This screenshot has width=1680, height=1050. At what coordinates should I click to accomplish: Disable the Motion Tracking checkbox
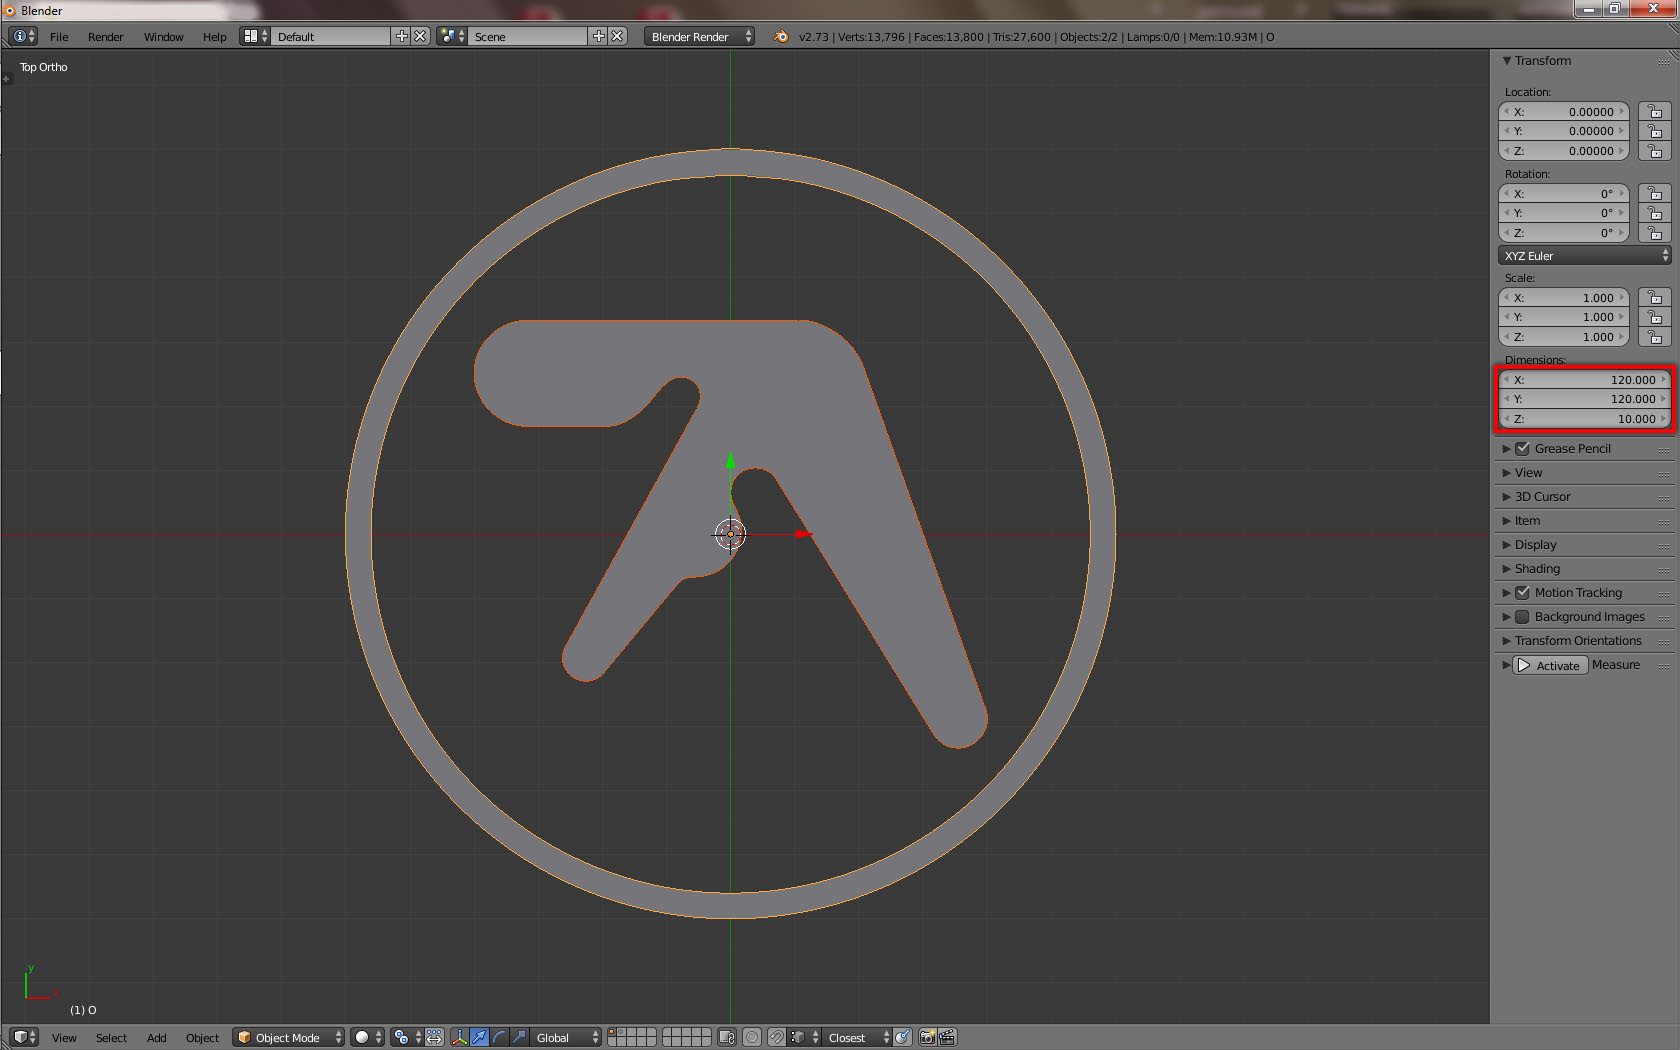[x=1522, y=593]
